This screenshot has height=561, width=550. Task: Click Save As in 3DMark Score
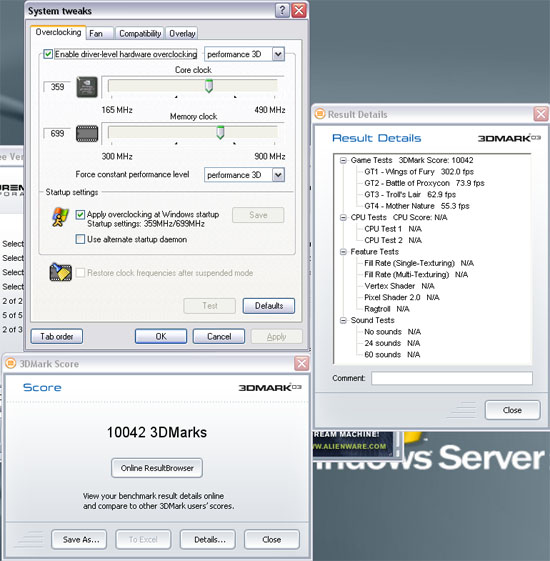coord(79,540)
